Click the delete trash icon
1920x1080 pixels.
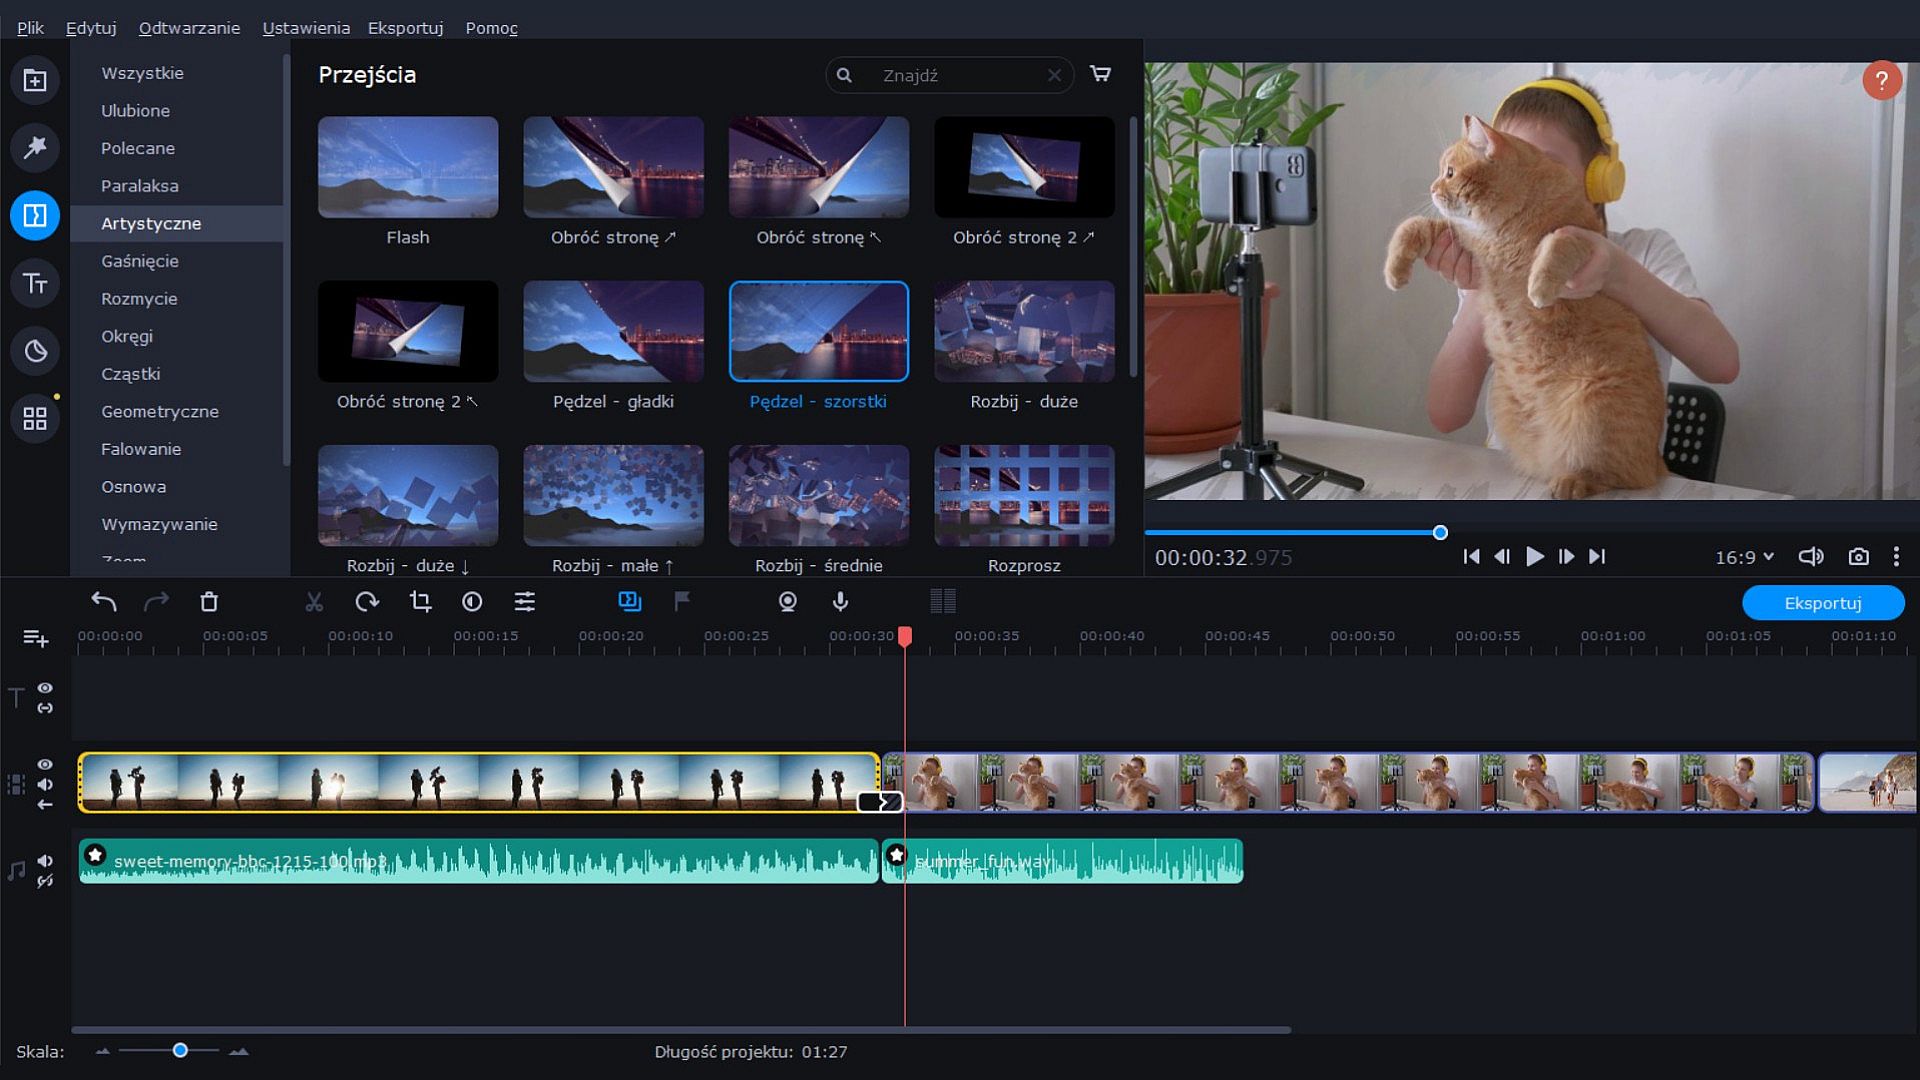(x=209, y=602)
